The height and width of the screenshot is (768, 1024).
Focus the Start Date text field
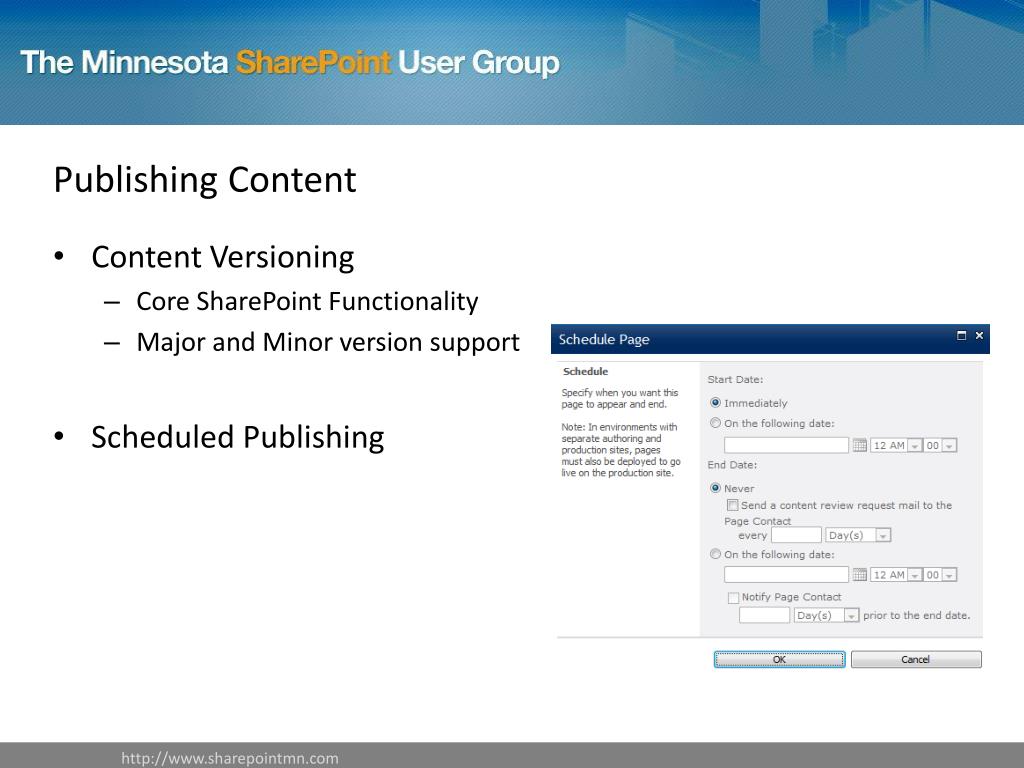(786, 445)
